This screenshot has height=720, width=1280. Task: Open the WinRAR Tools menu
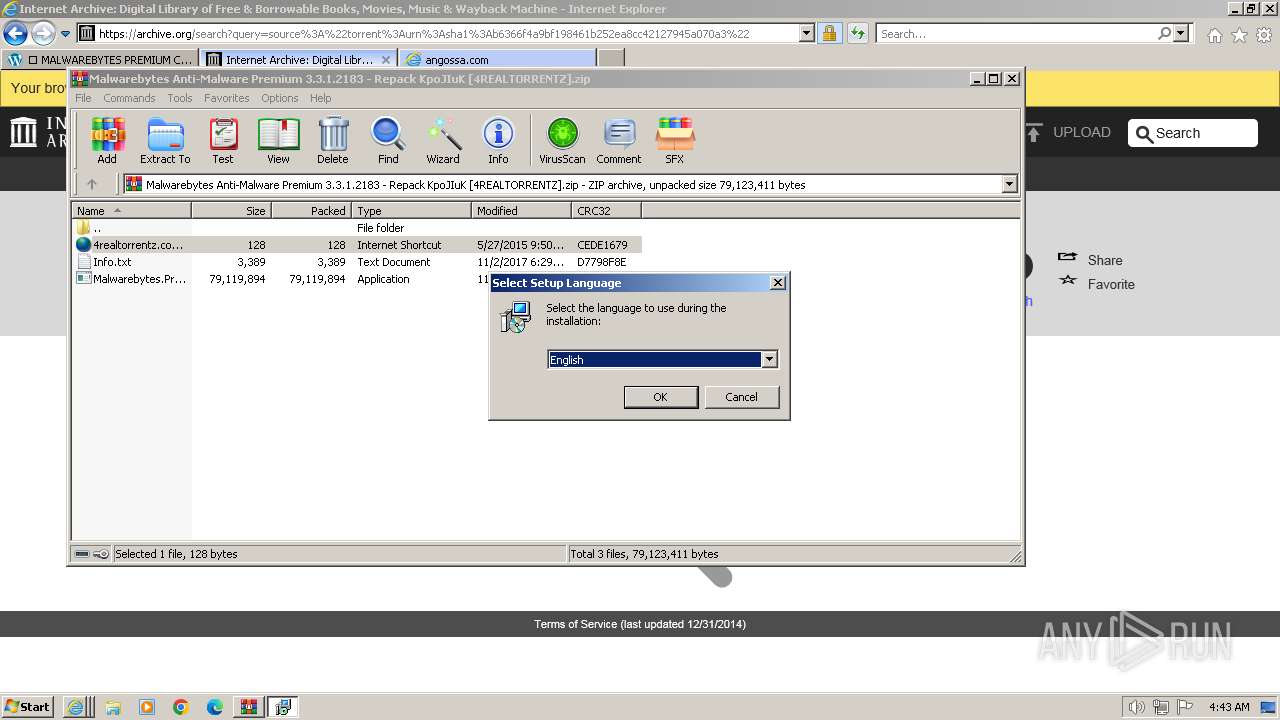point(180,98)
